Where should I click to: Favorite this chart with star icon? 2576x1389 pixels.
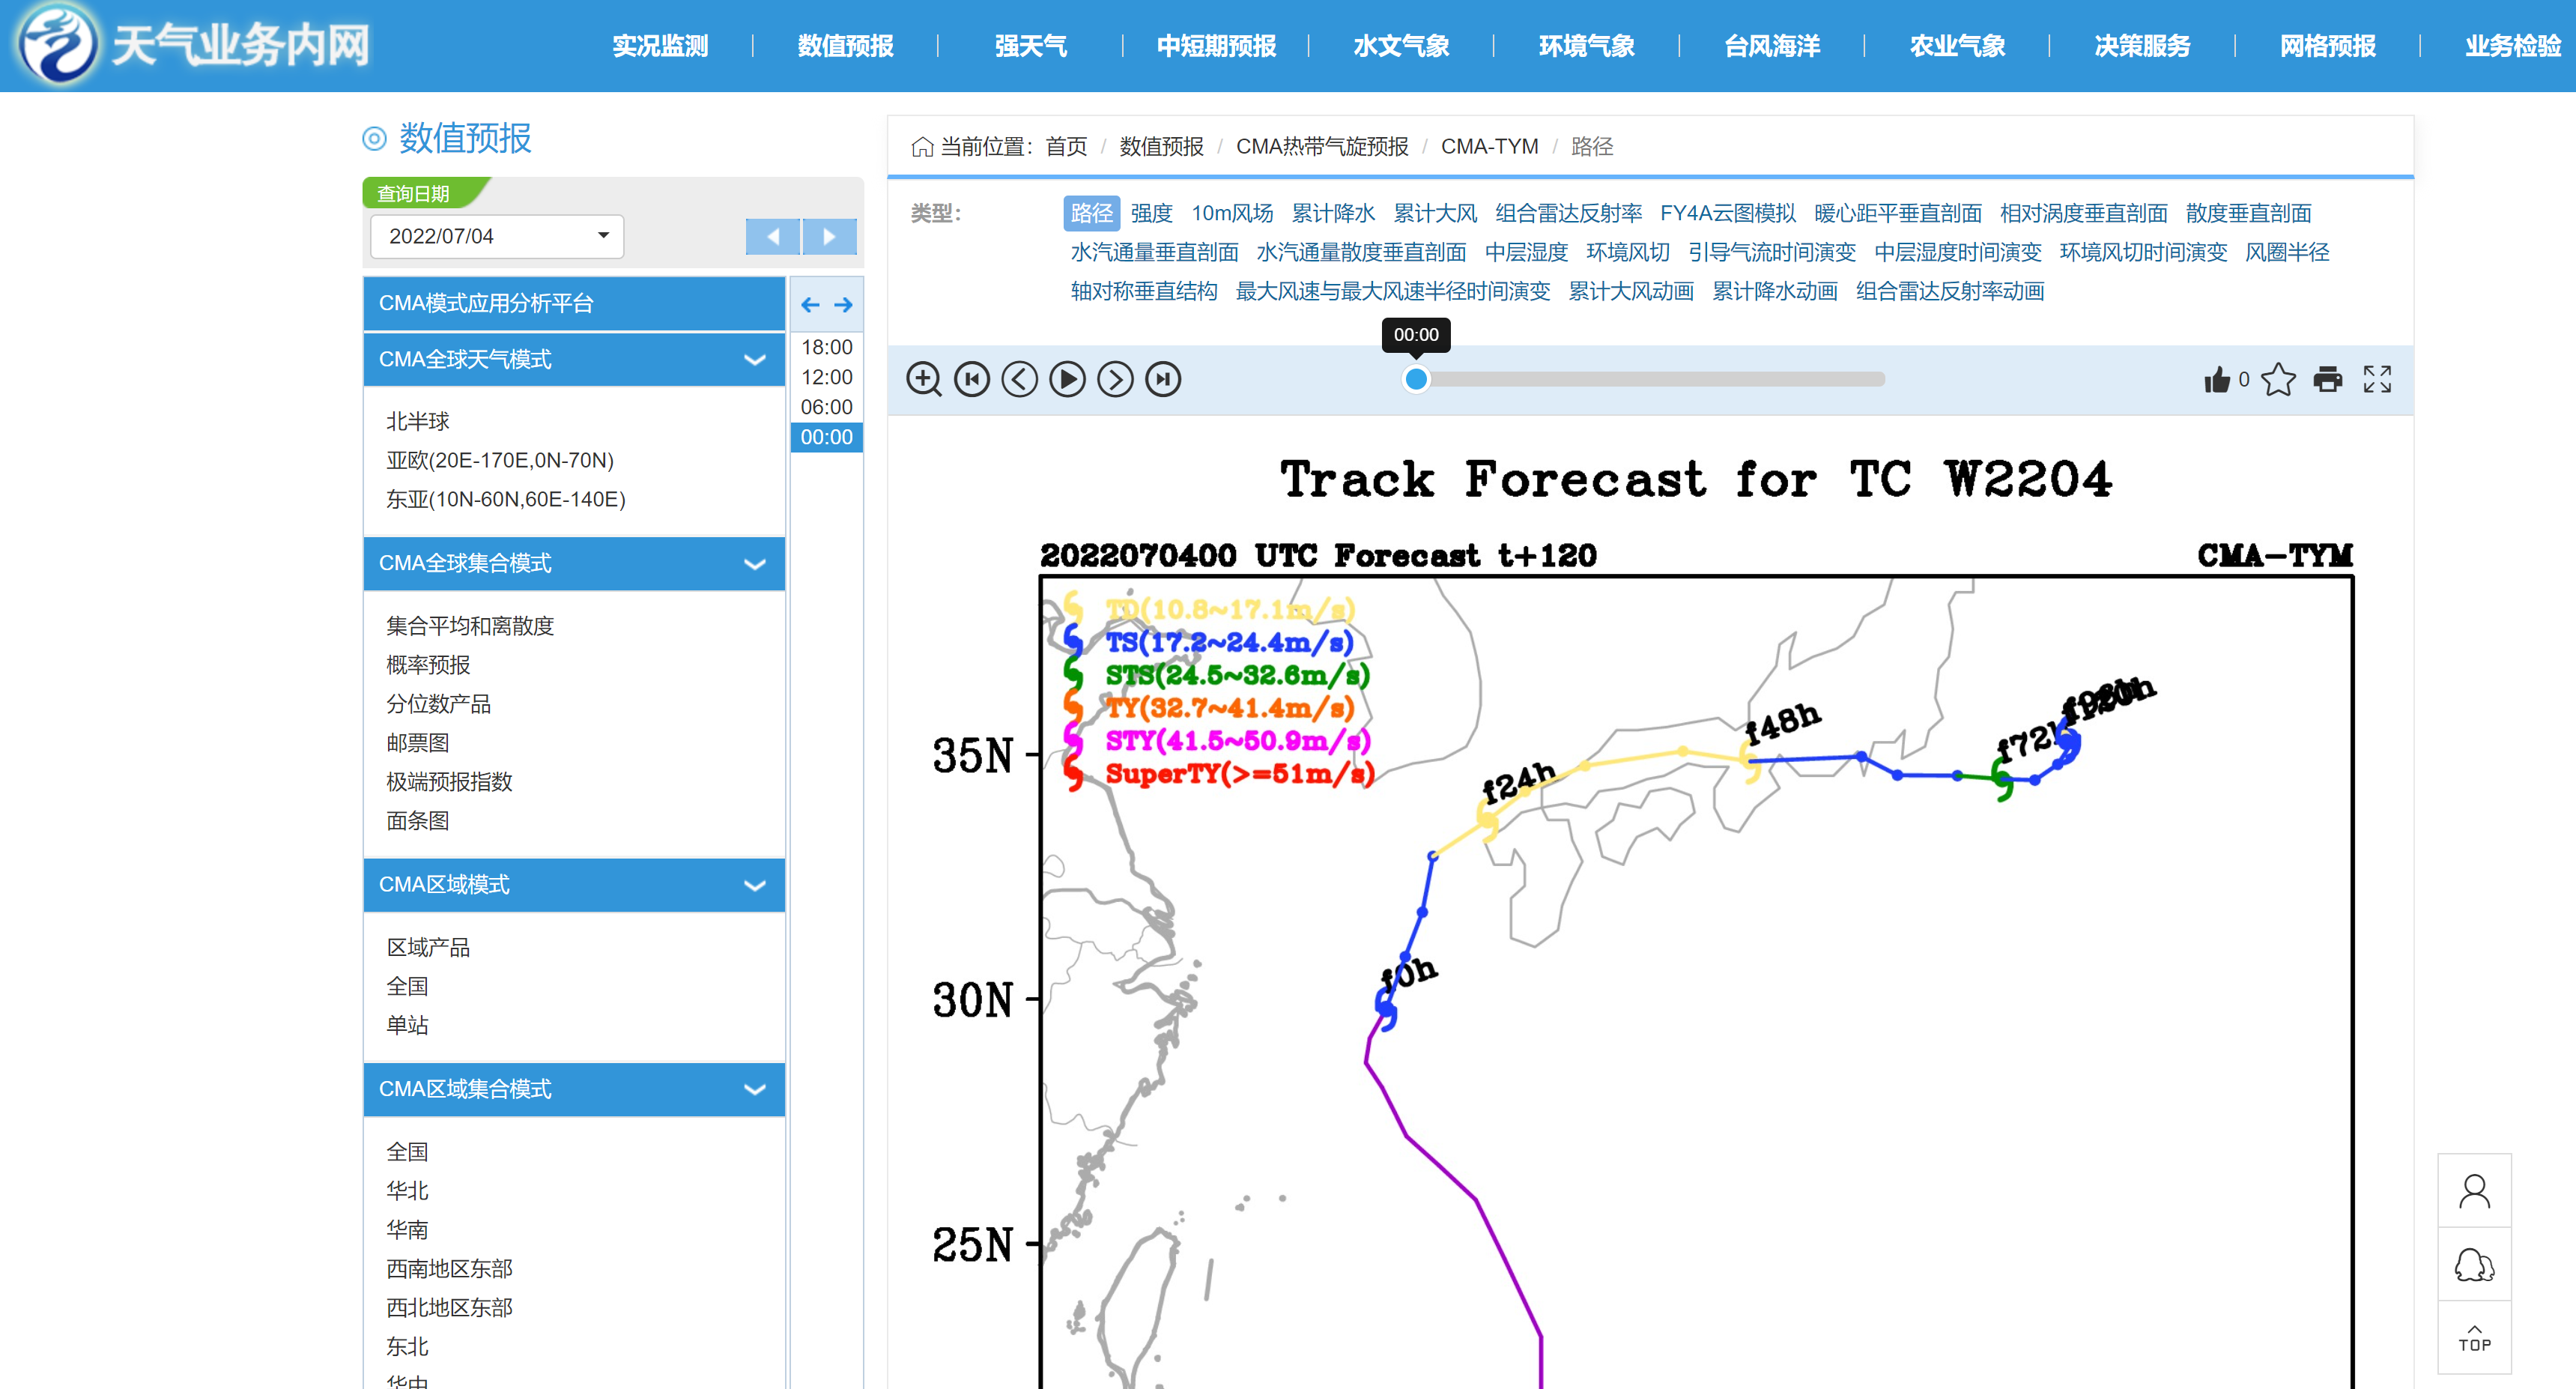point(2278,379)
